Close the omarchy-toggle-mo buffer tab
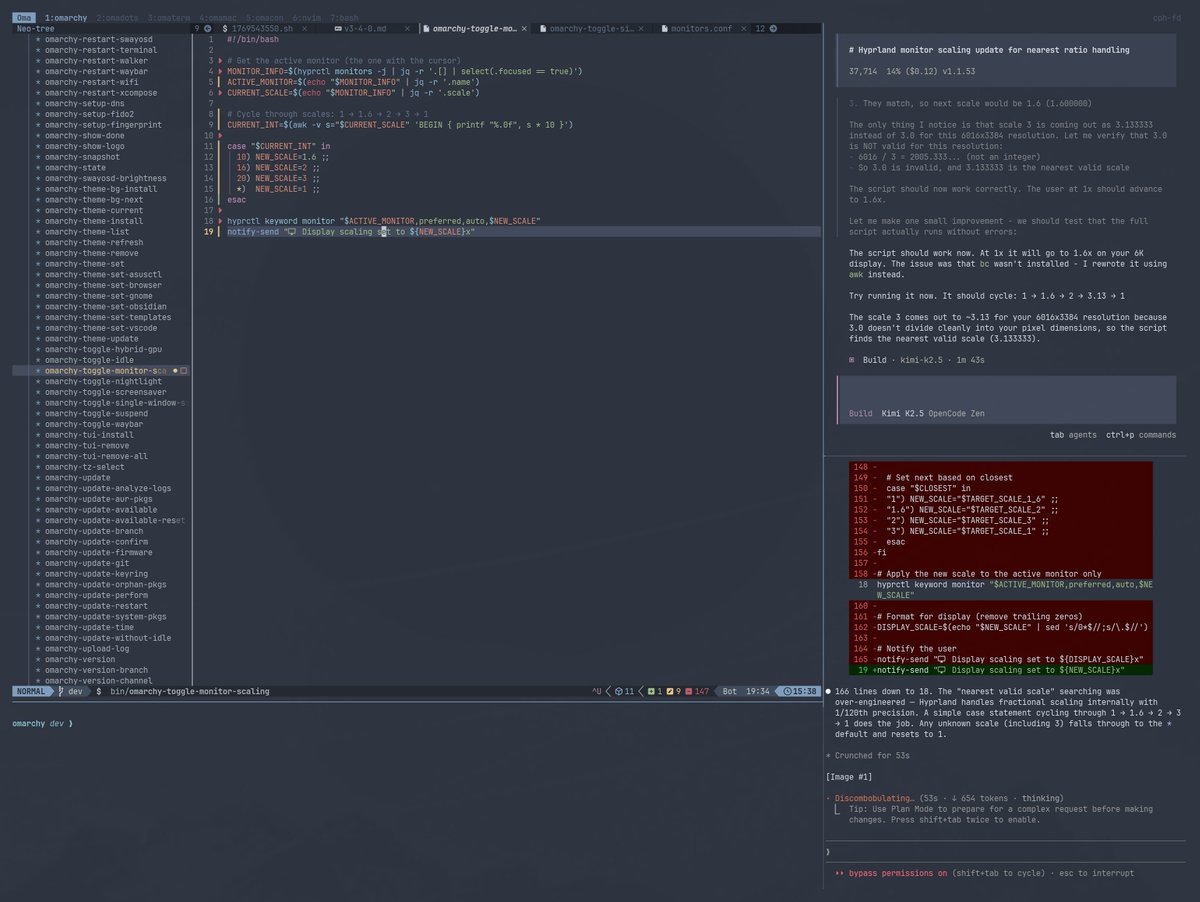 (524, 29)
